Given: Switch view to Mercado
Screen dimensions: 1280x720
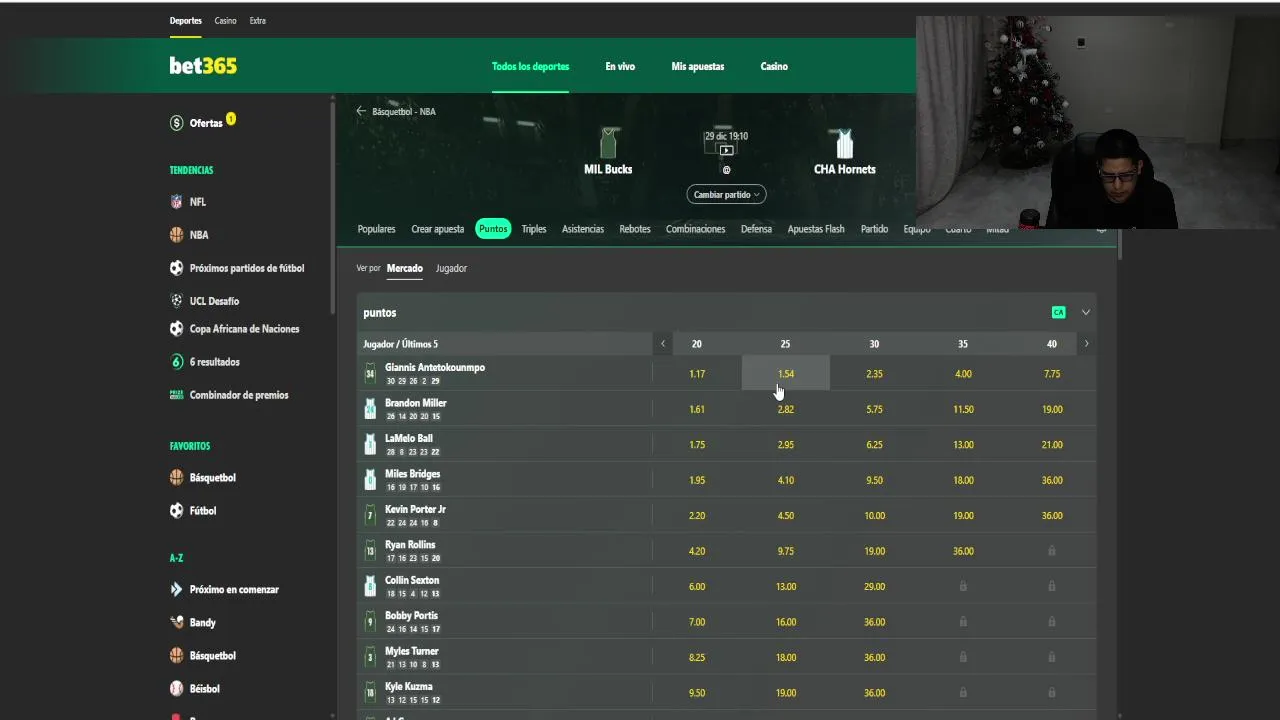Looking at the screenshot, I should pyautogui.click(x=405, y=268).
